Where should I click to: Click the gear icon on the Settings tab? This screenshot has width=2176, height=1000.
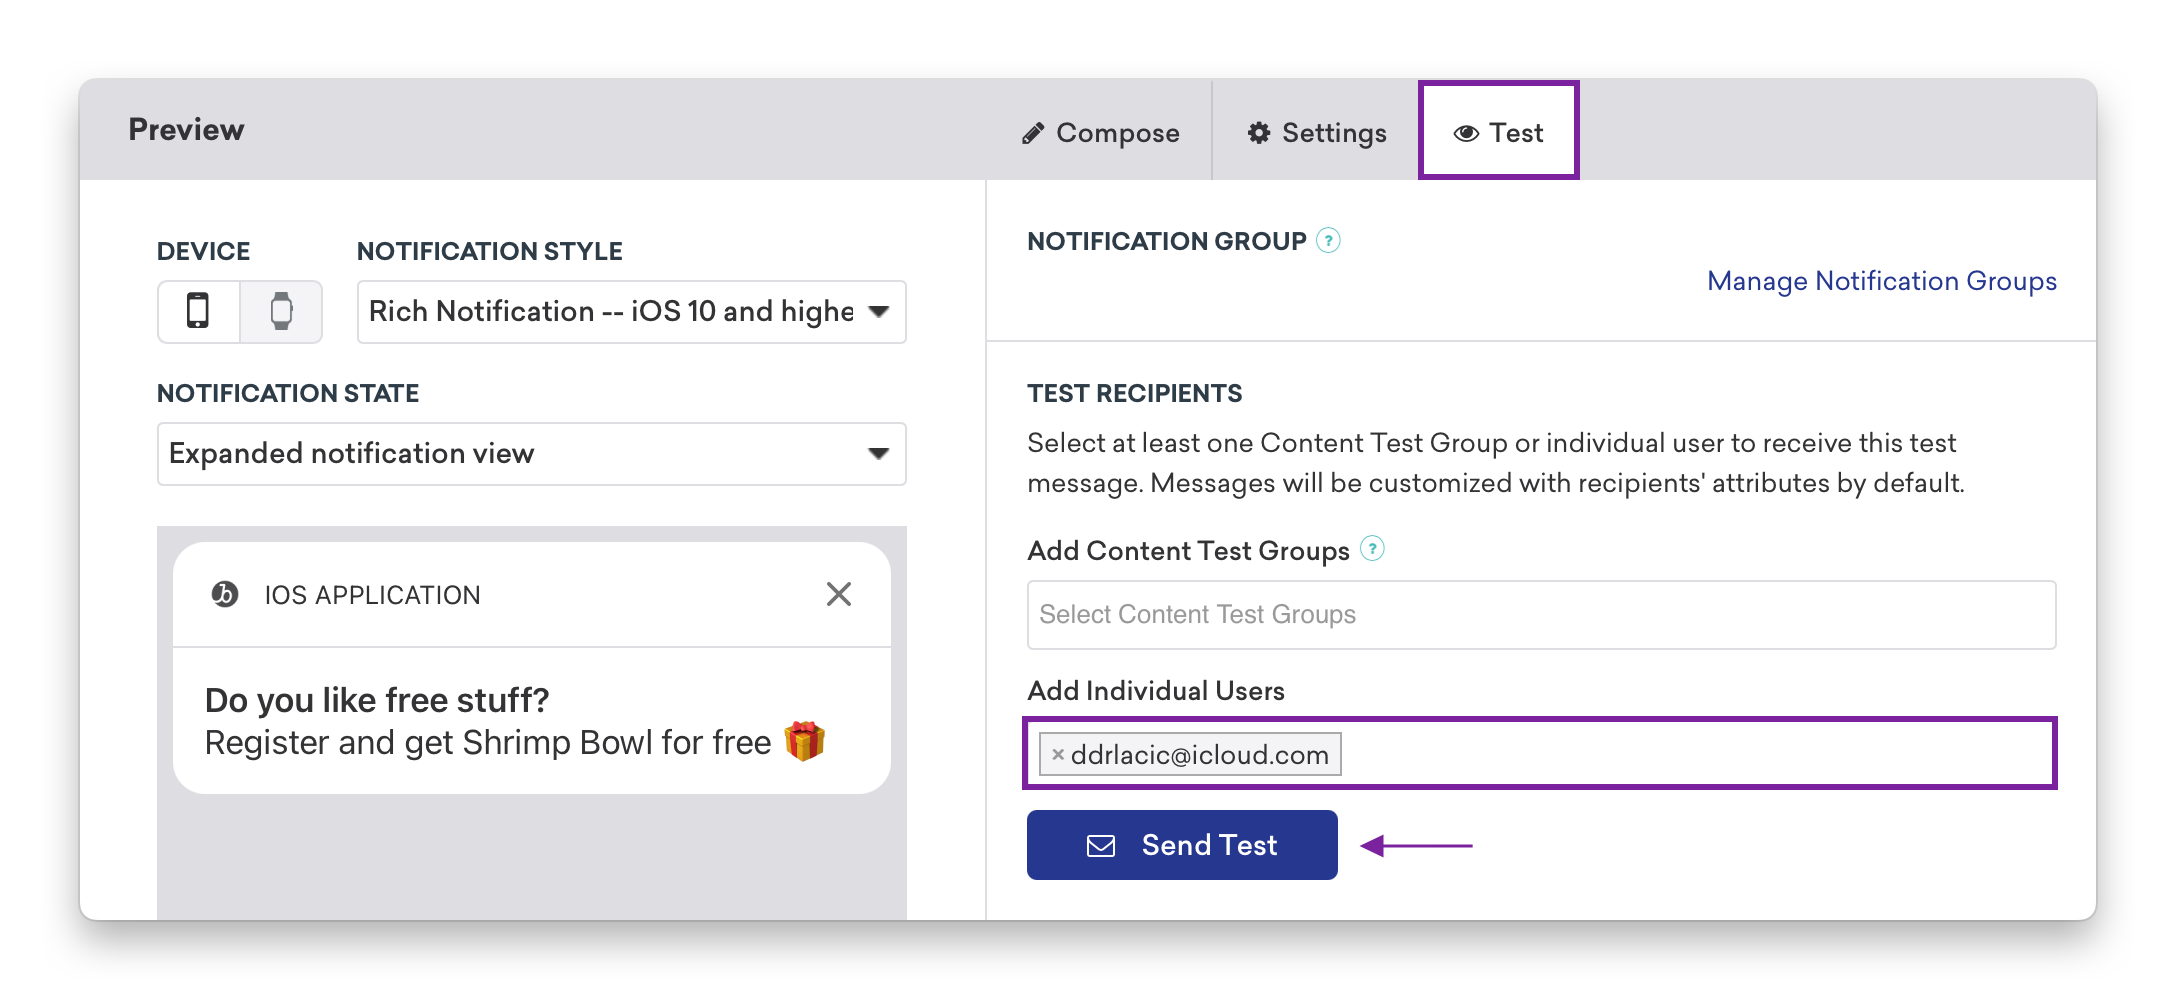point(1259,133)
